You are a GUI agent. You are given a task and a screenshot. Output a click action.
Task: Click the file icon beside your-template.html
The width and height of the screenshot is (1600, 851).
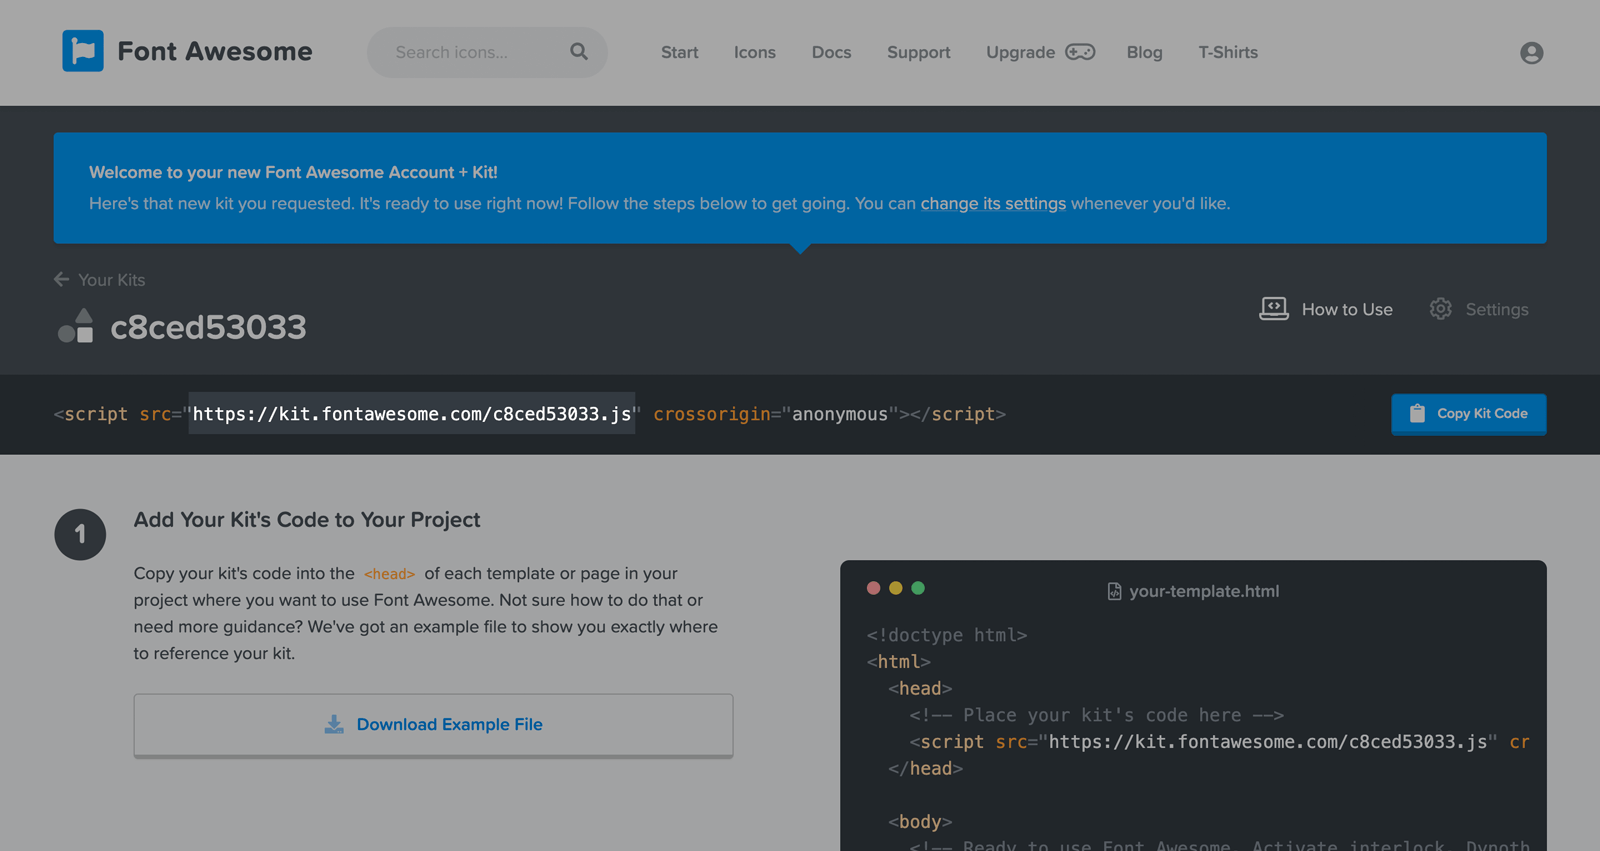1114,591
